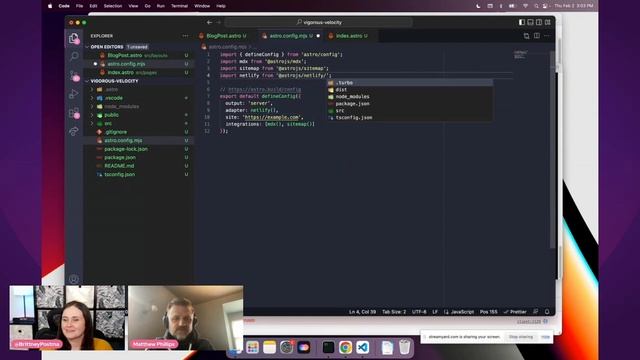Viewport: 640px width, 360px height.
Task: Toggle the secondary side bar layout icon
Action: pyautogui.click(x=539, y=22)
